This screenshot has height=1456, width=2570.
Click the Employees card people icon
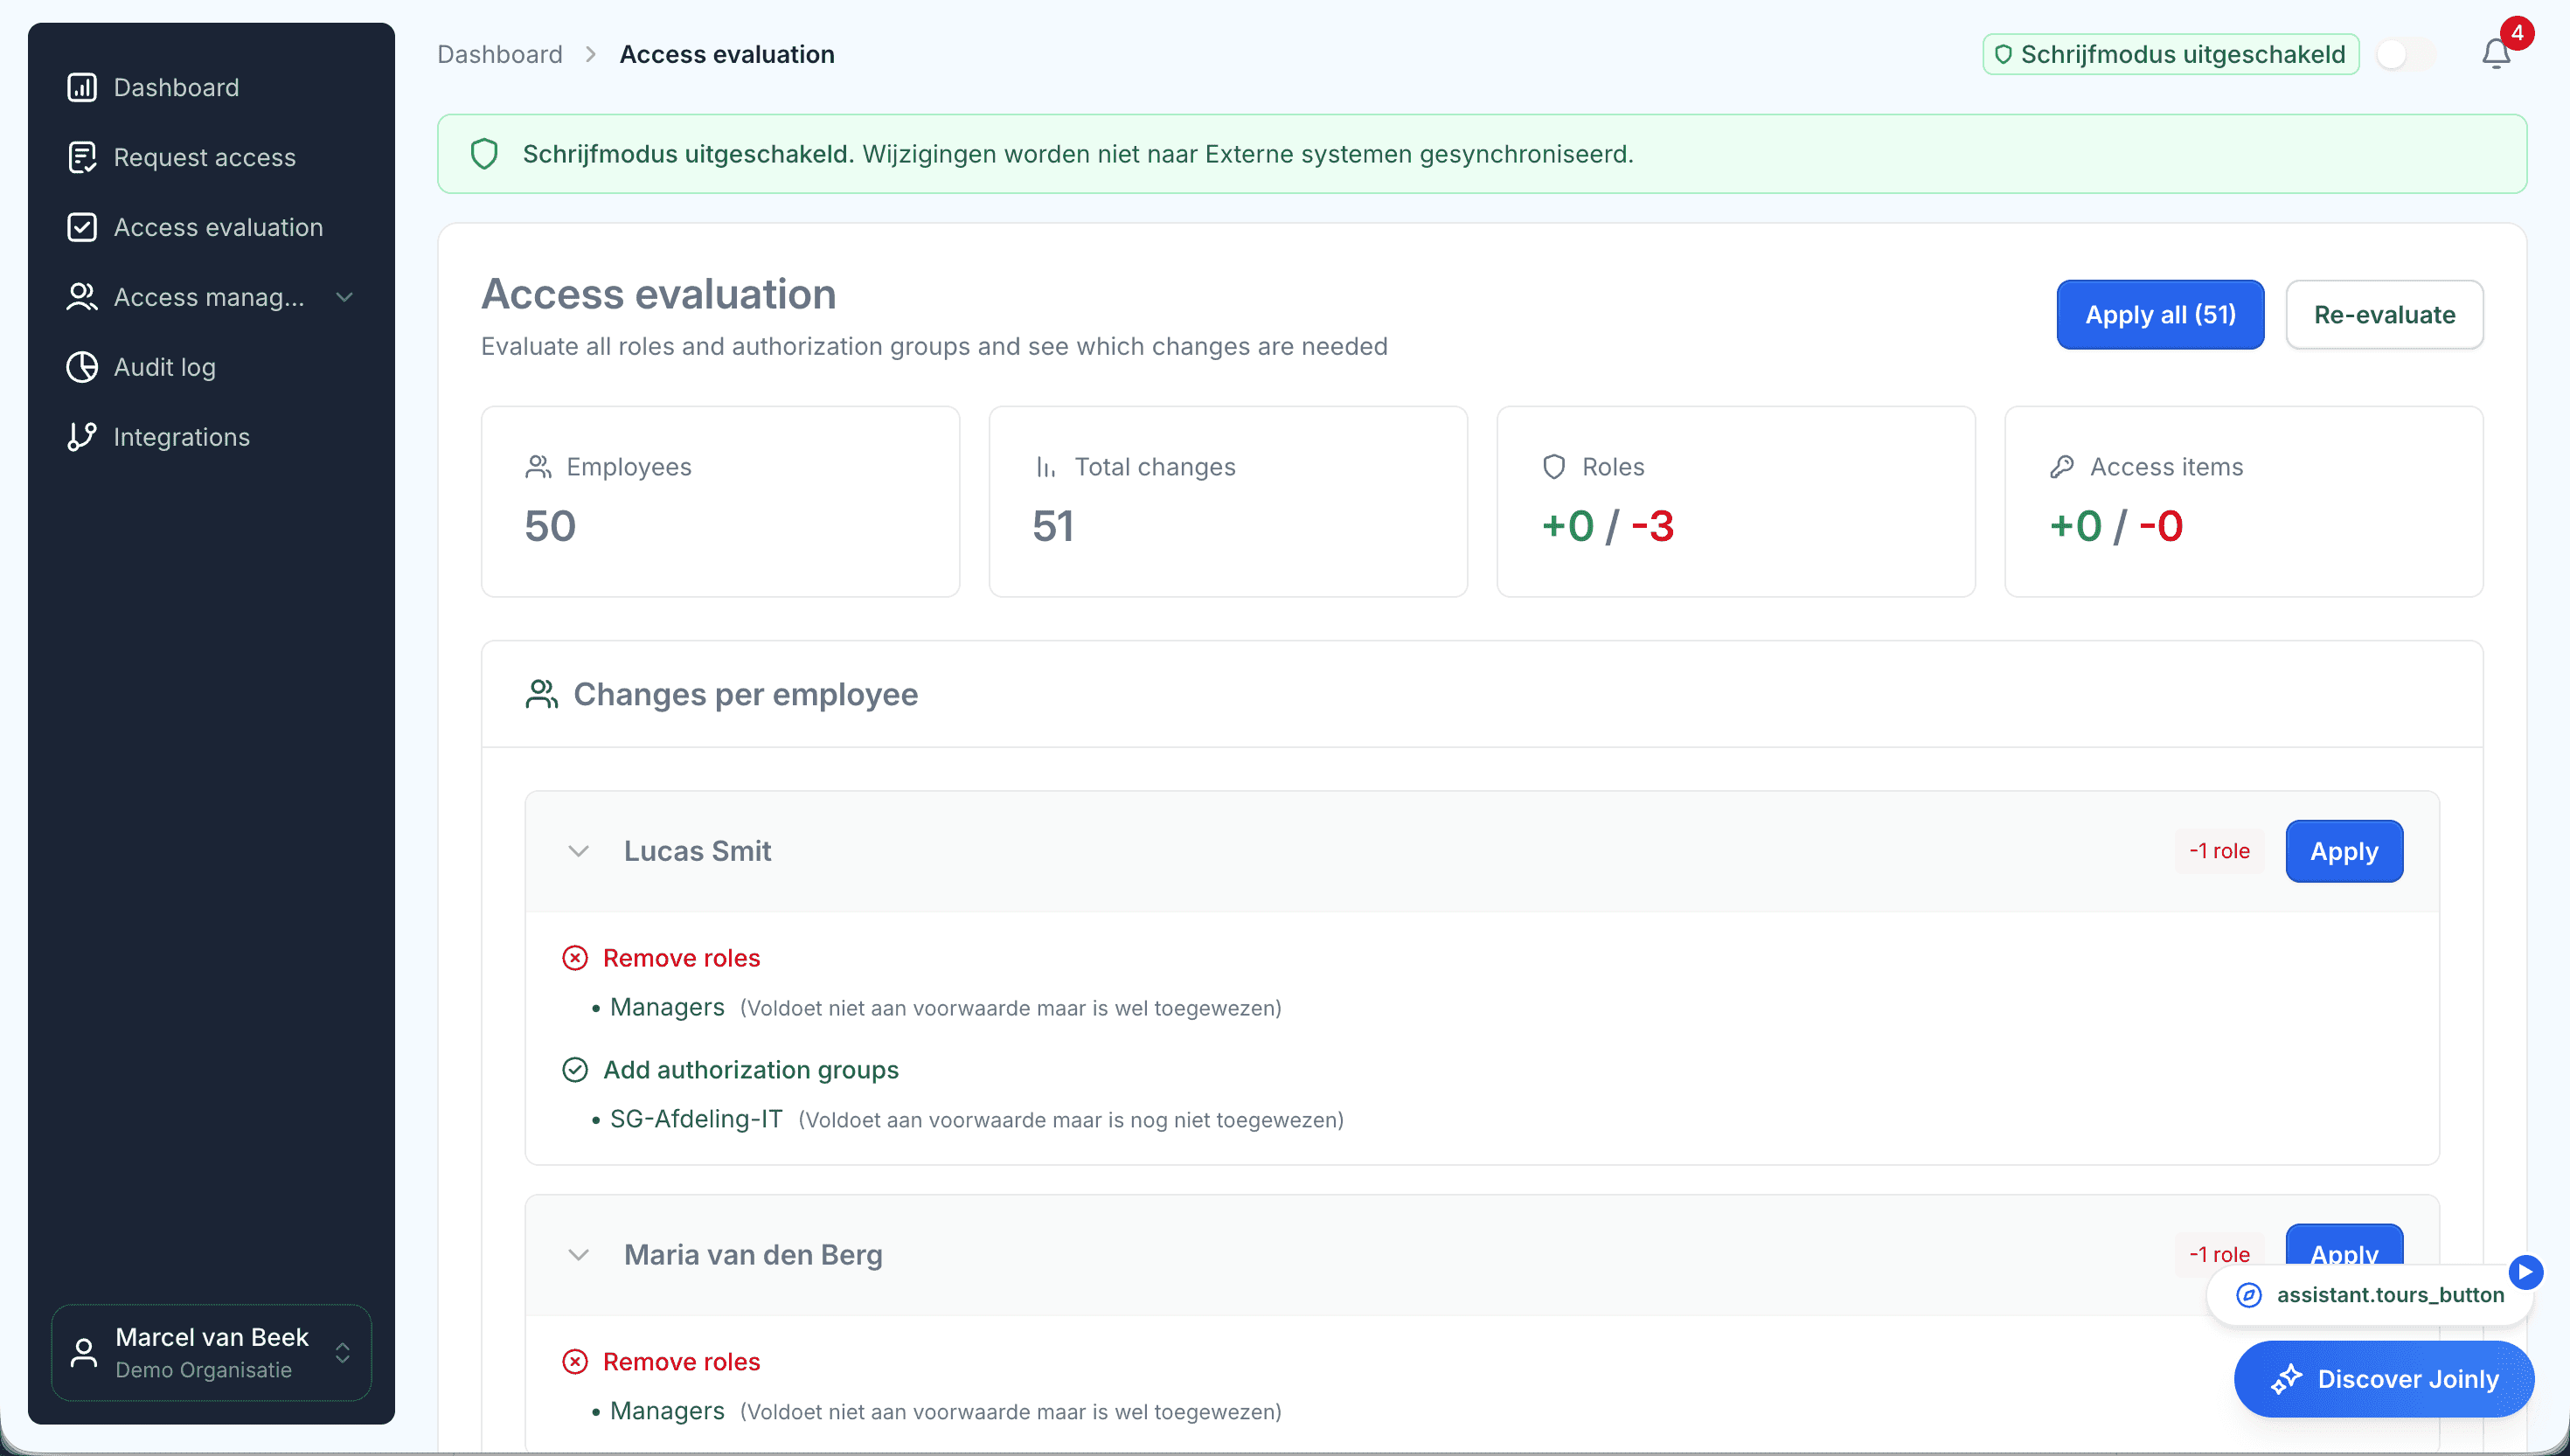point(538,467)
